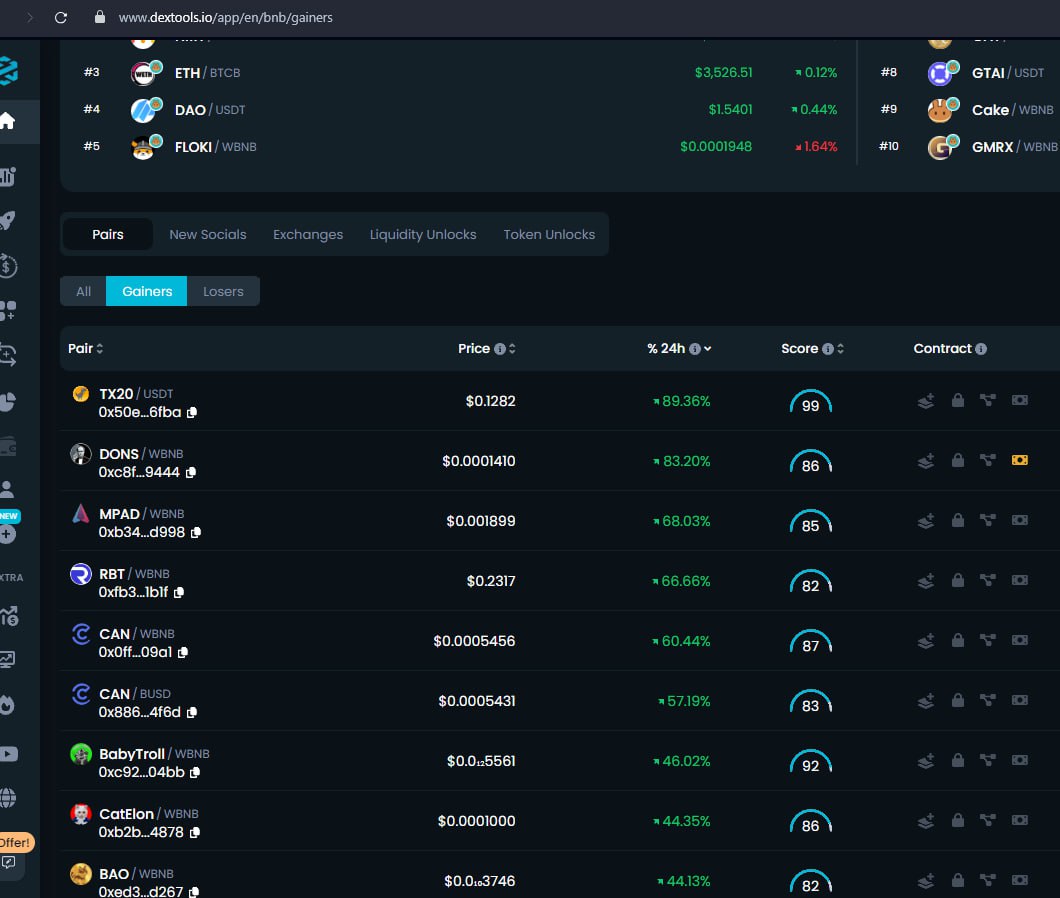Image resolution: width=1060 pixels, height=898 pixels.
Task: Open the BAO / WBNB pair
Action: 136,874
